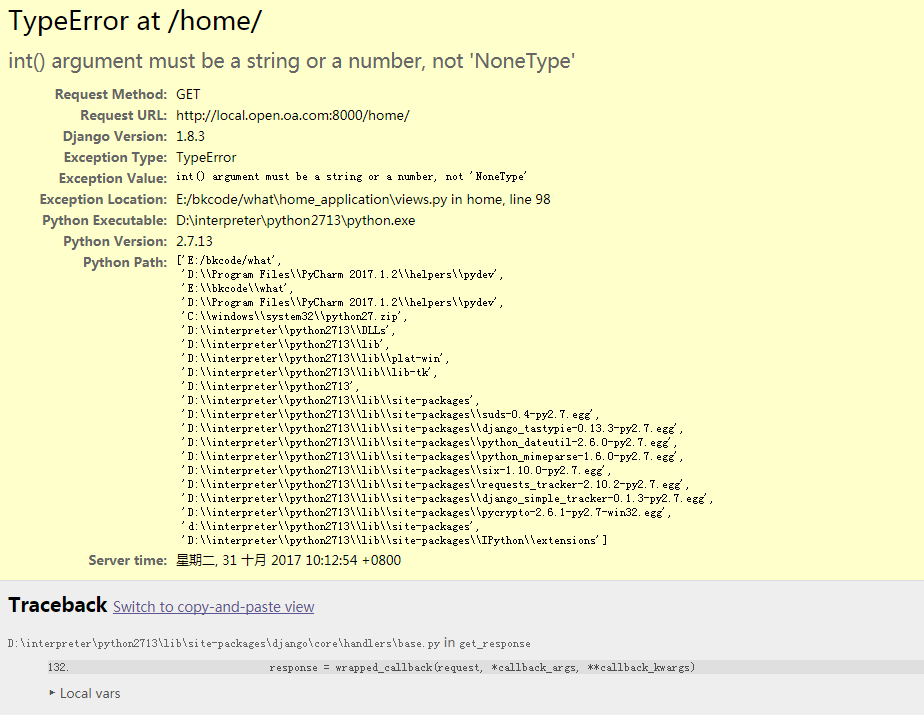Click the int() argument error subtitle
The image size is (924, 715).
tap(291, 61)
